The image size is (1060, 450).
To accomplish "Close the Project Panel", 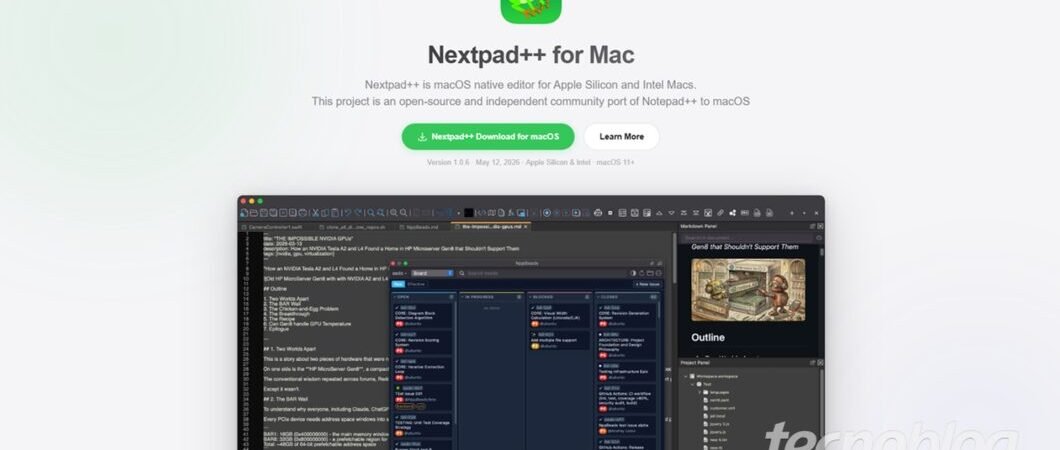I will (820, 363).
